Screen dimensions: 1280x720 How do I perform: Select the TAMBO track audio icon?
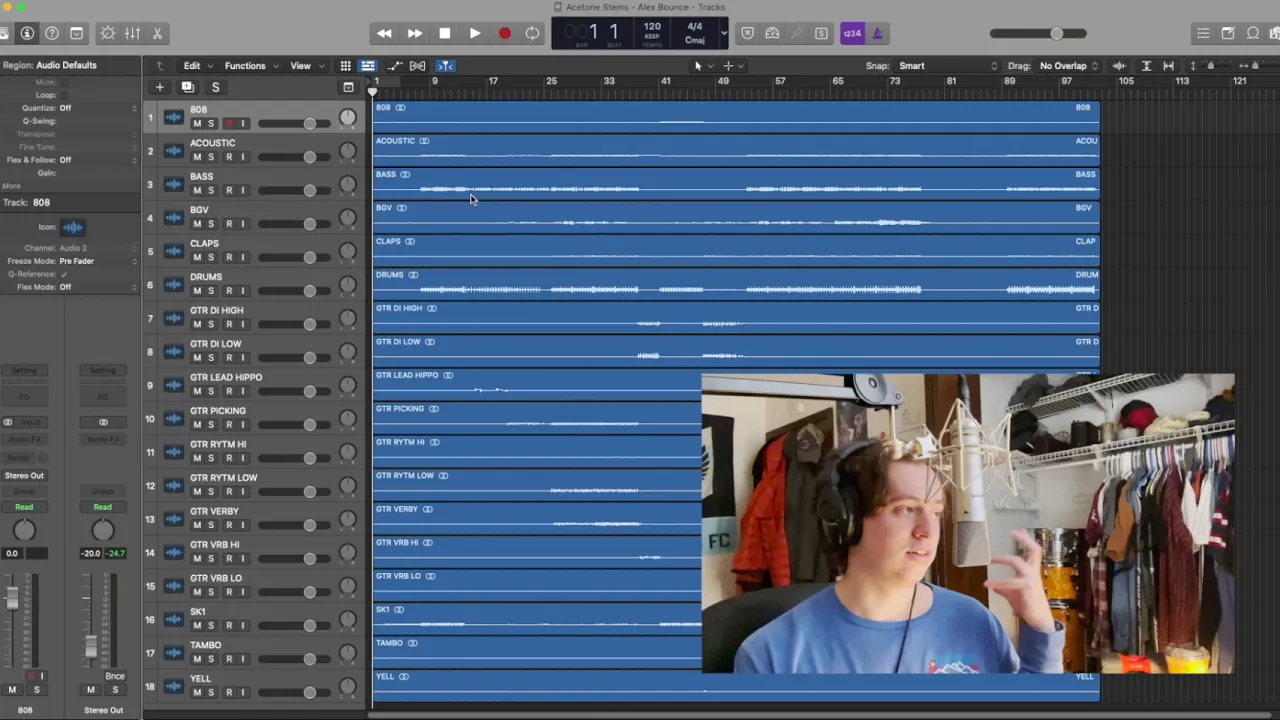(x=173, y=653)
